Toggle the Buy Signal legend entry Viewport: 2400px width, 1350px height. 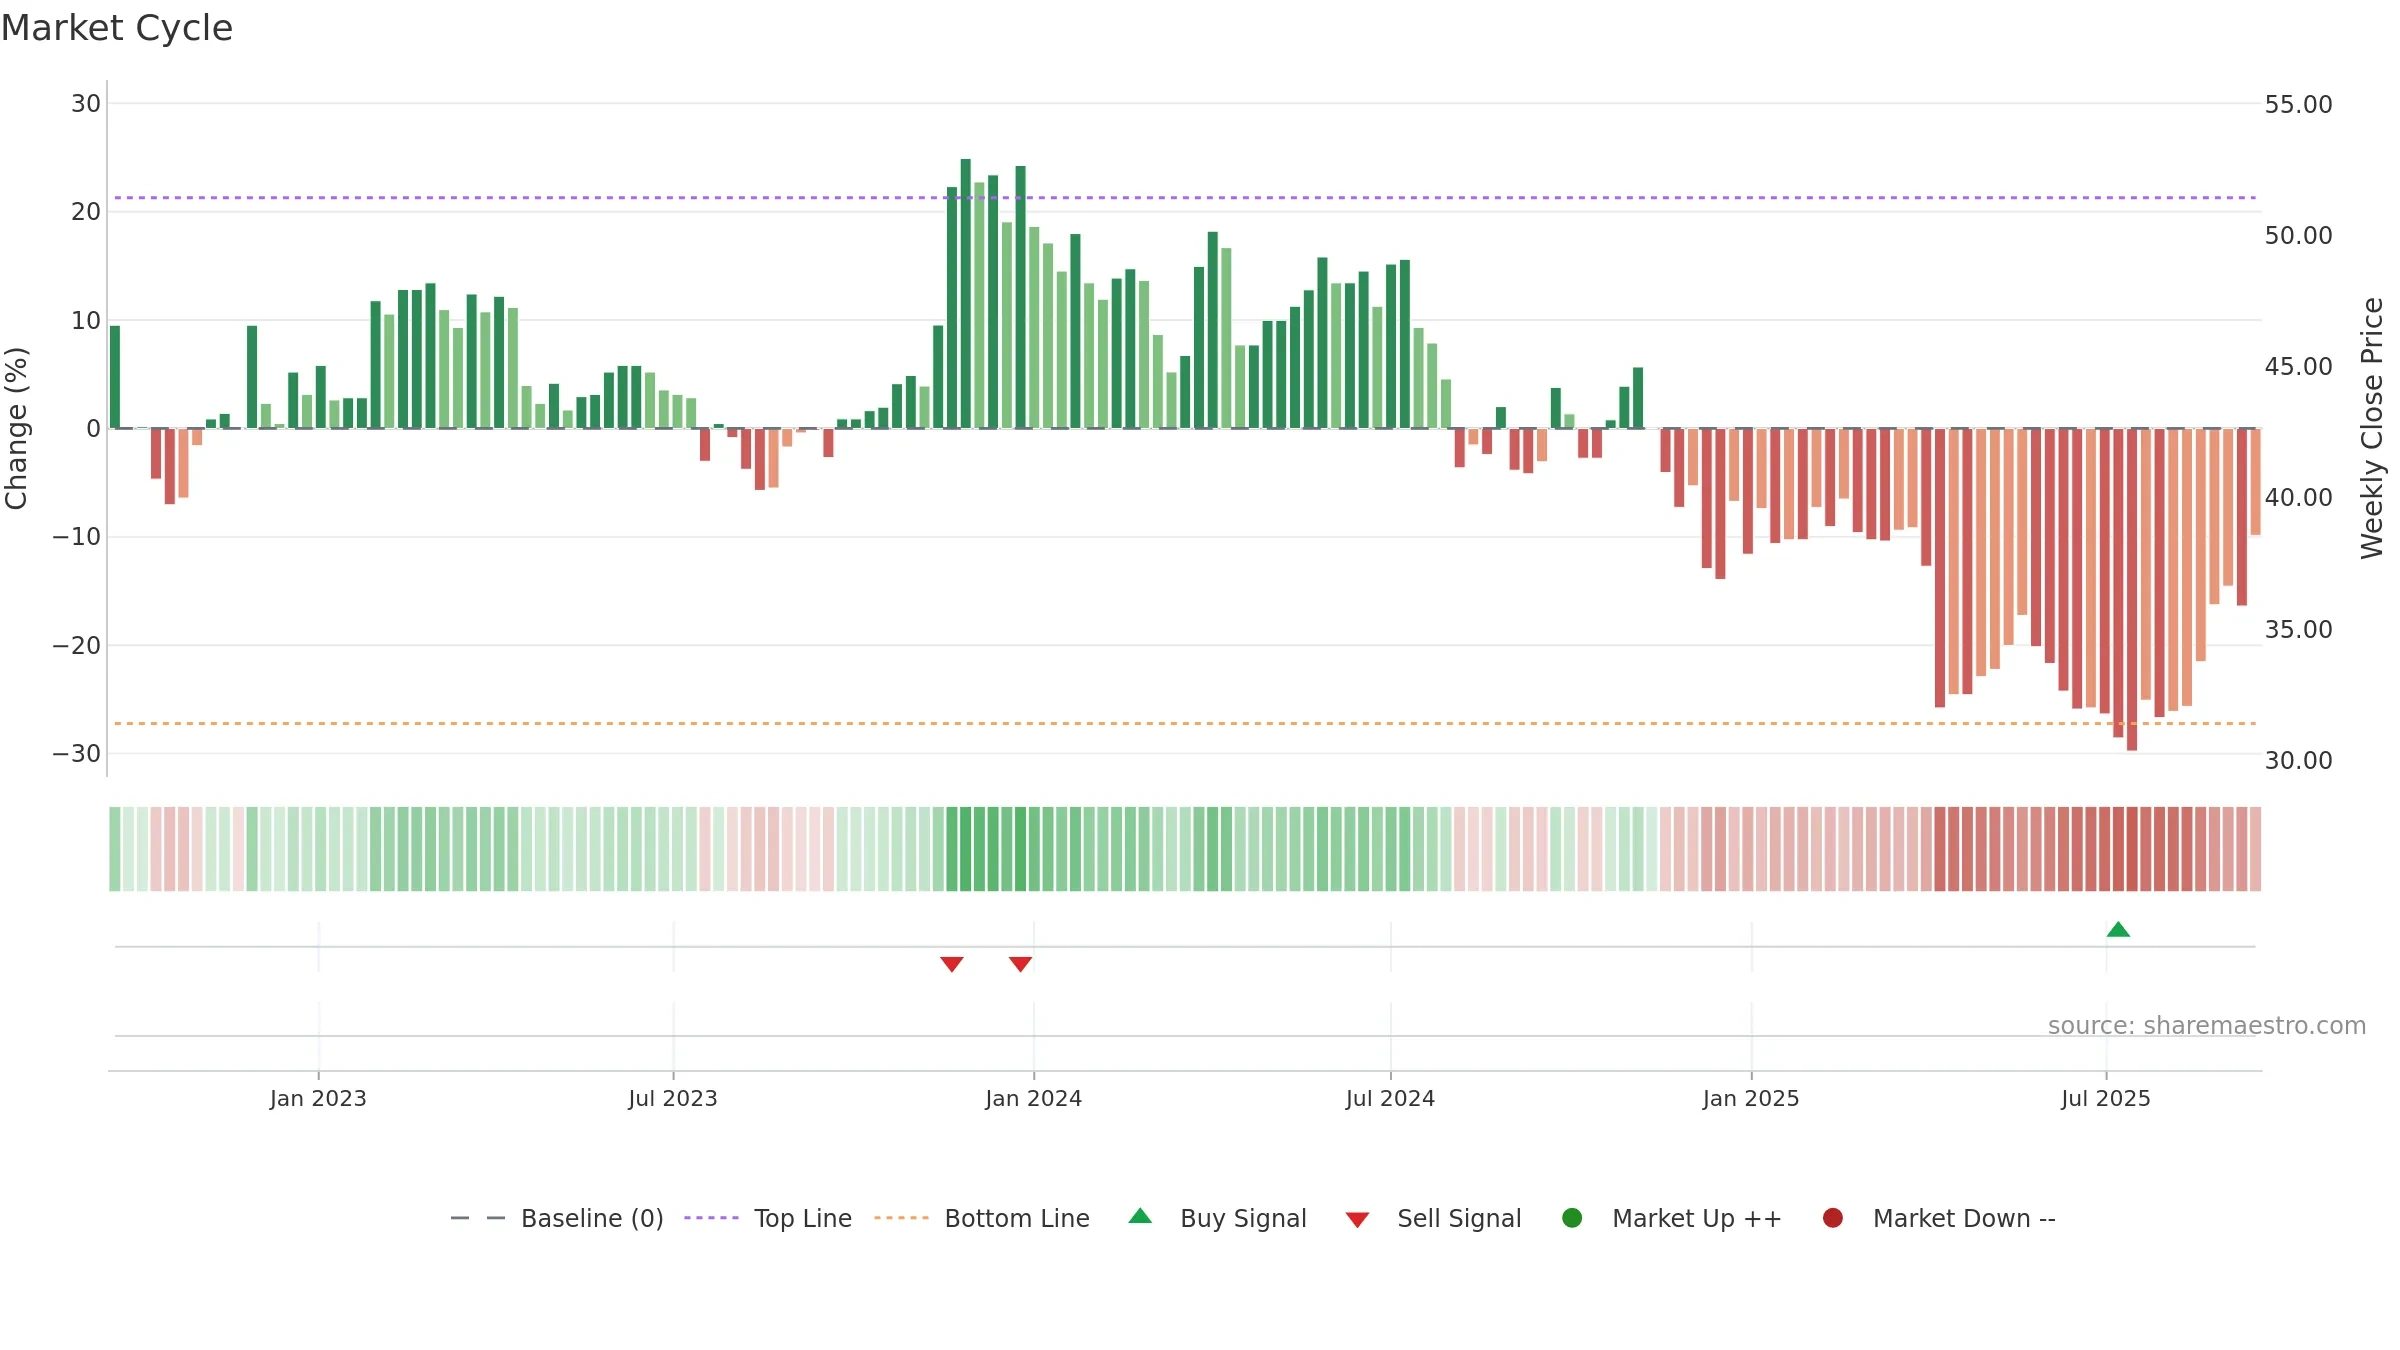[1217, 1218]
